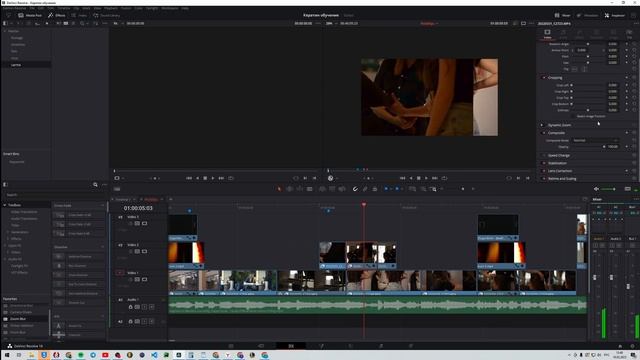Viewport: 640px width, 360px height.
Task: Click the Overwrite Clip tool
Action: click(332, 189)
